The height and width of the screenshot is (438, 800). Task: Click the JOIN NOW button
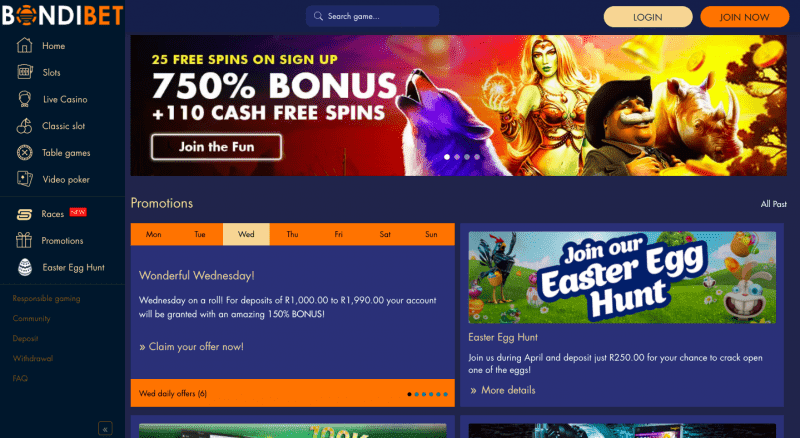744,17
